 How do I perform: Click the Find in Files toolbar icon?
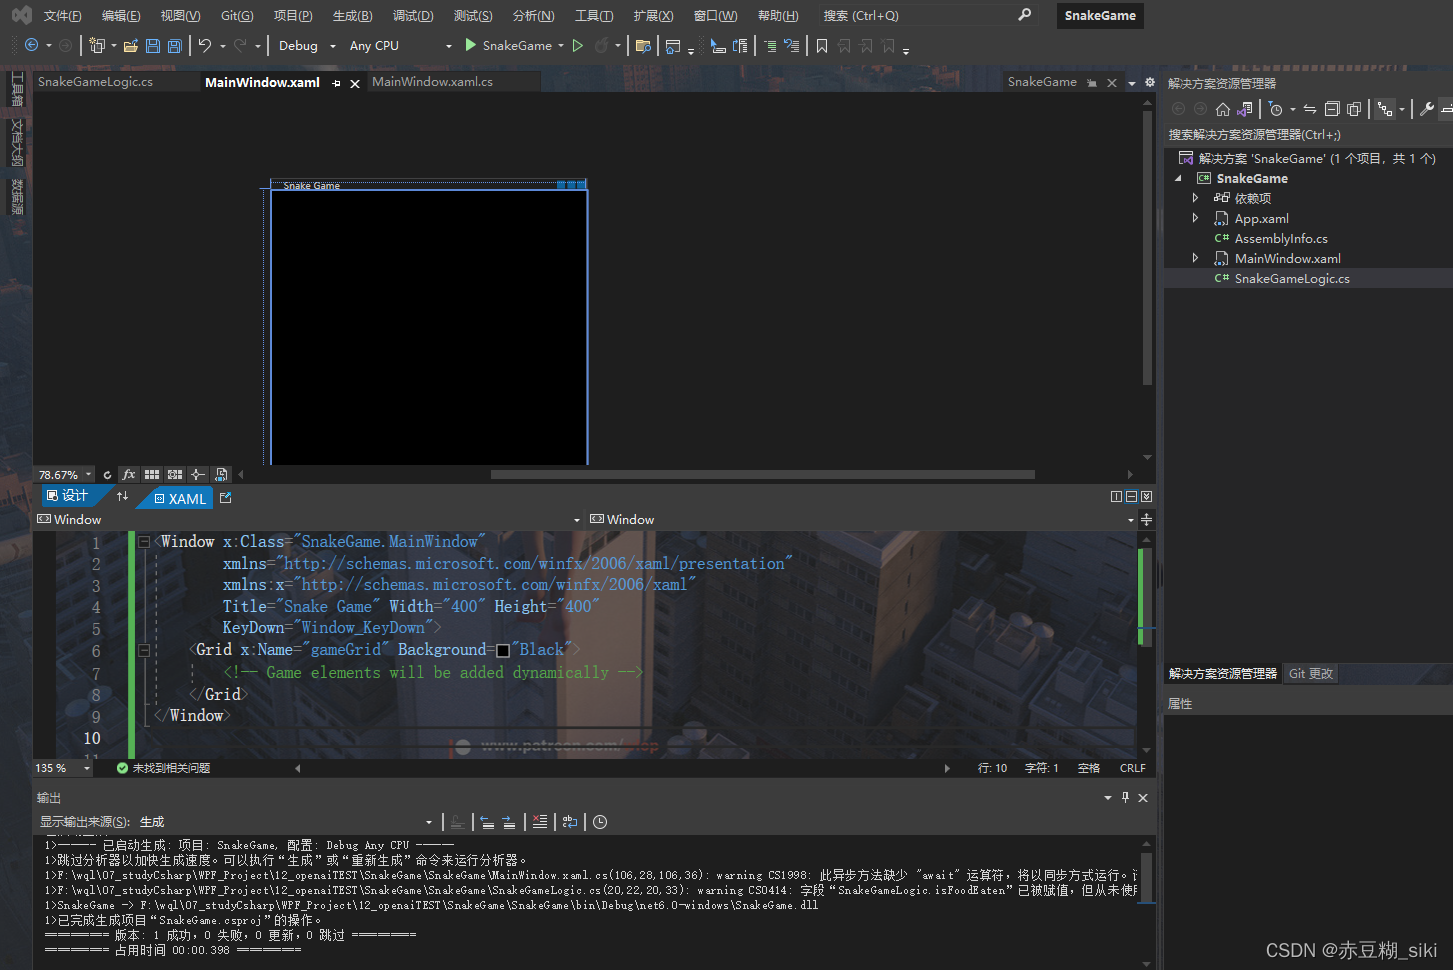click(643, 45)
